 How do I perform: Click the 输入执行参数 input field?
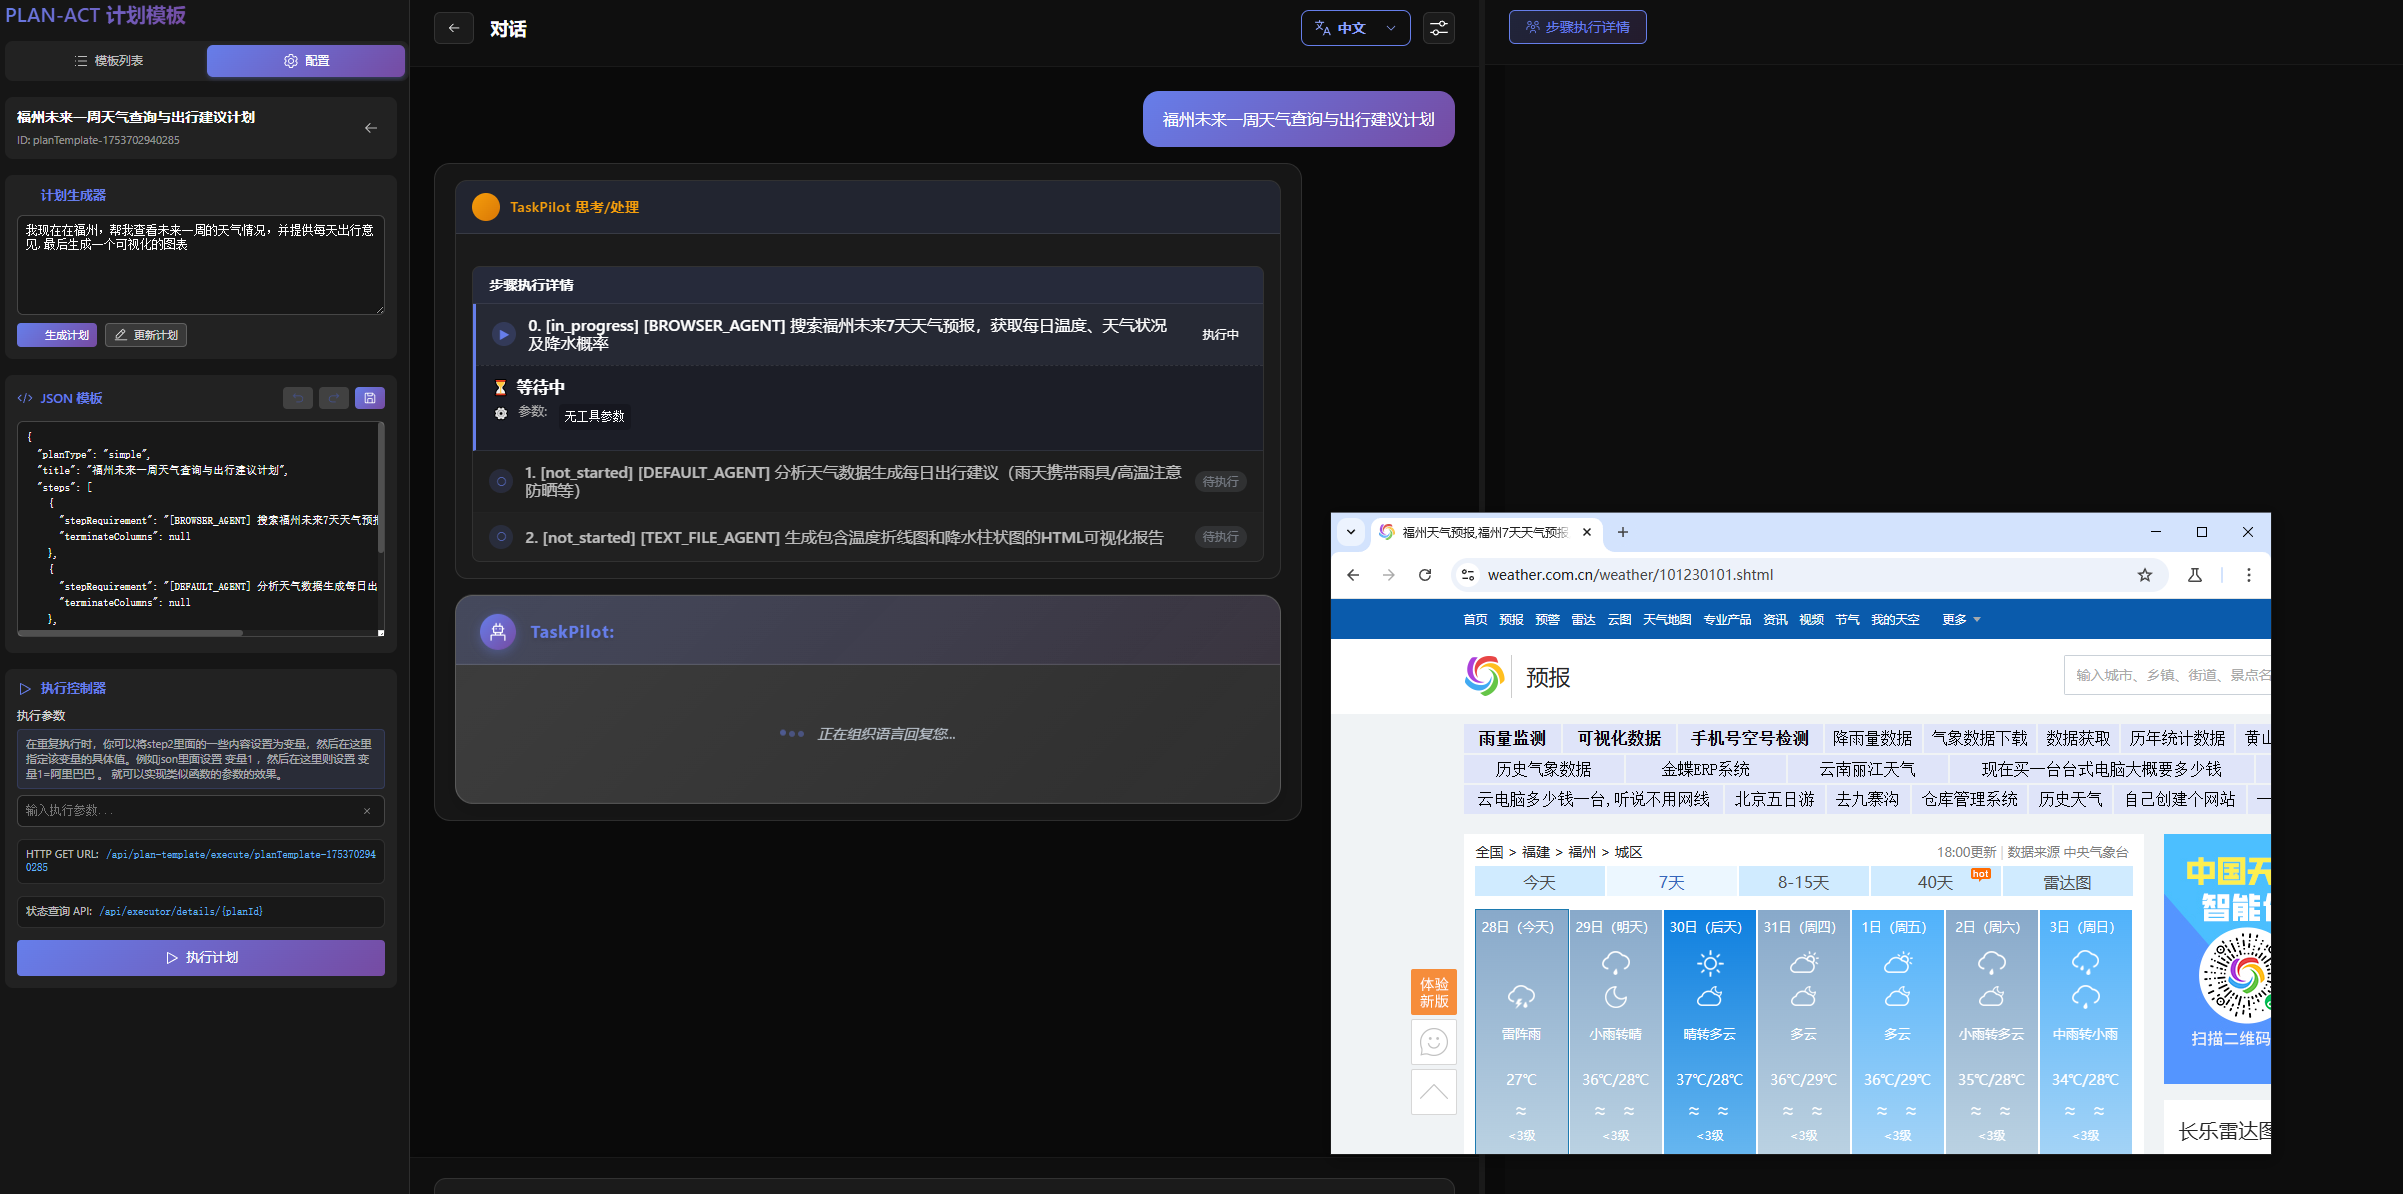coord(190,811)
